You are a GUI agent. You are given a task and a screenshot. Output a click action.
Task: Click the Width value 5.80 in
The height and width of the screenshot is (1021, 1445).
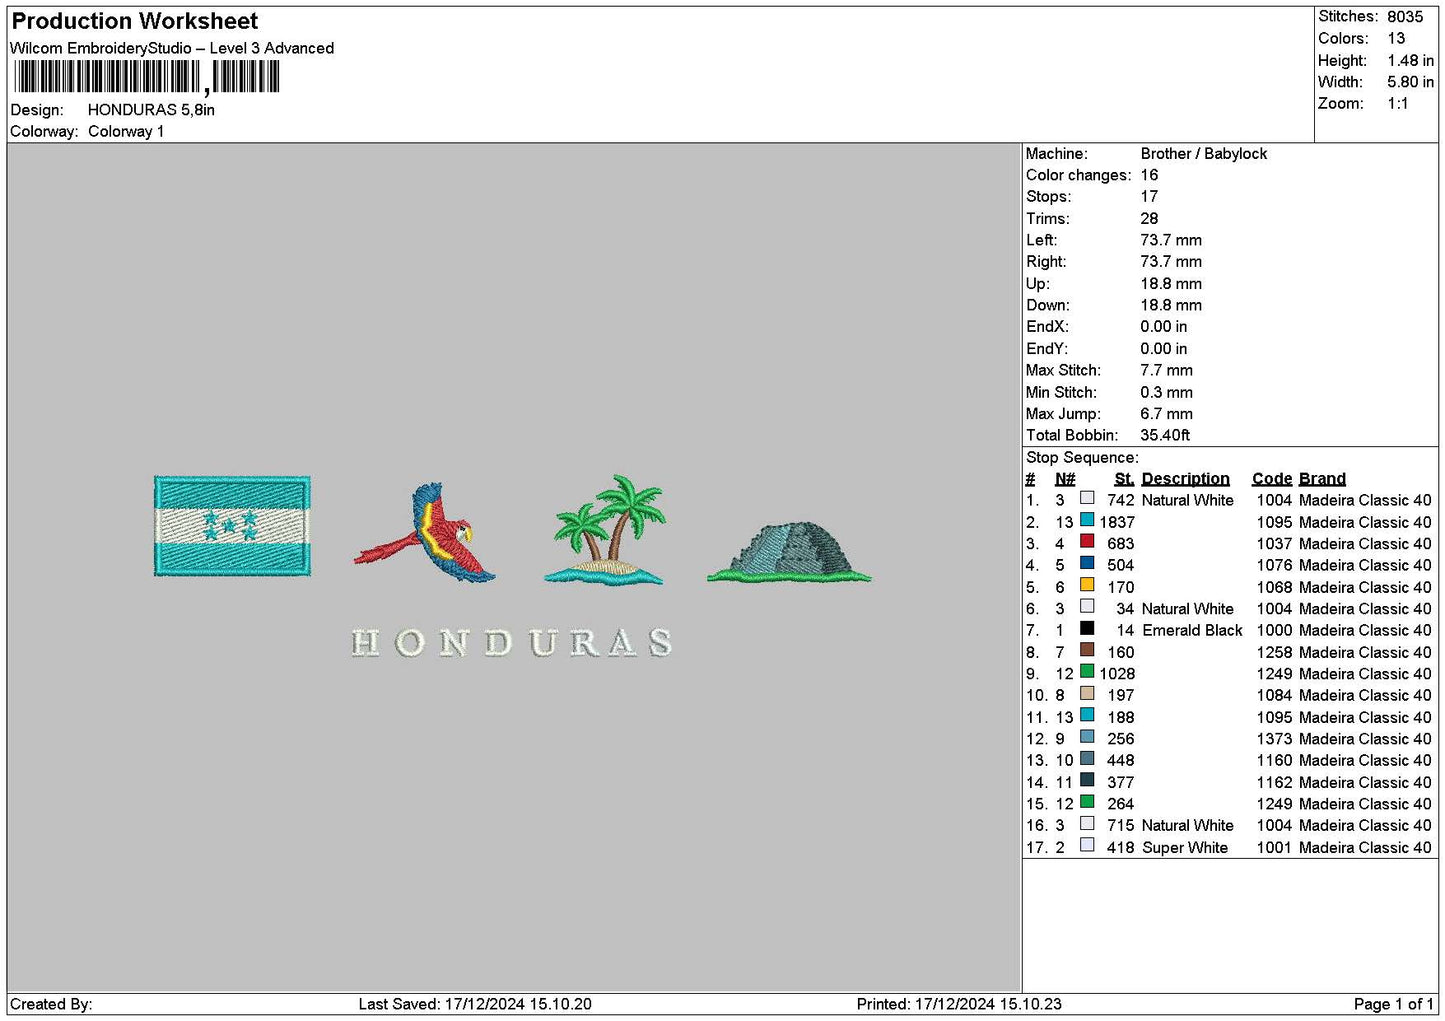pos(1410,82)
